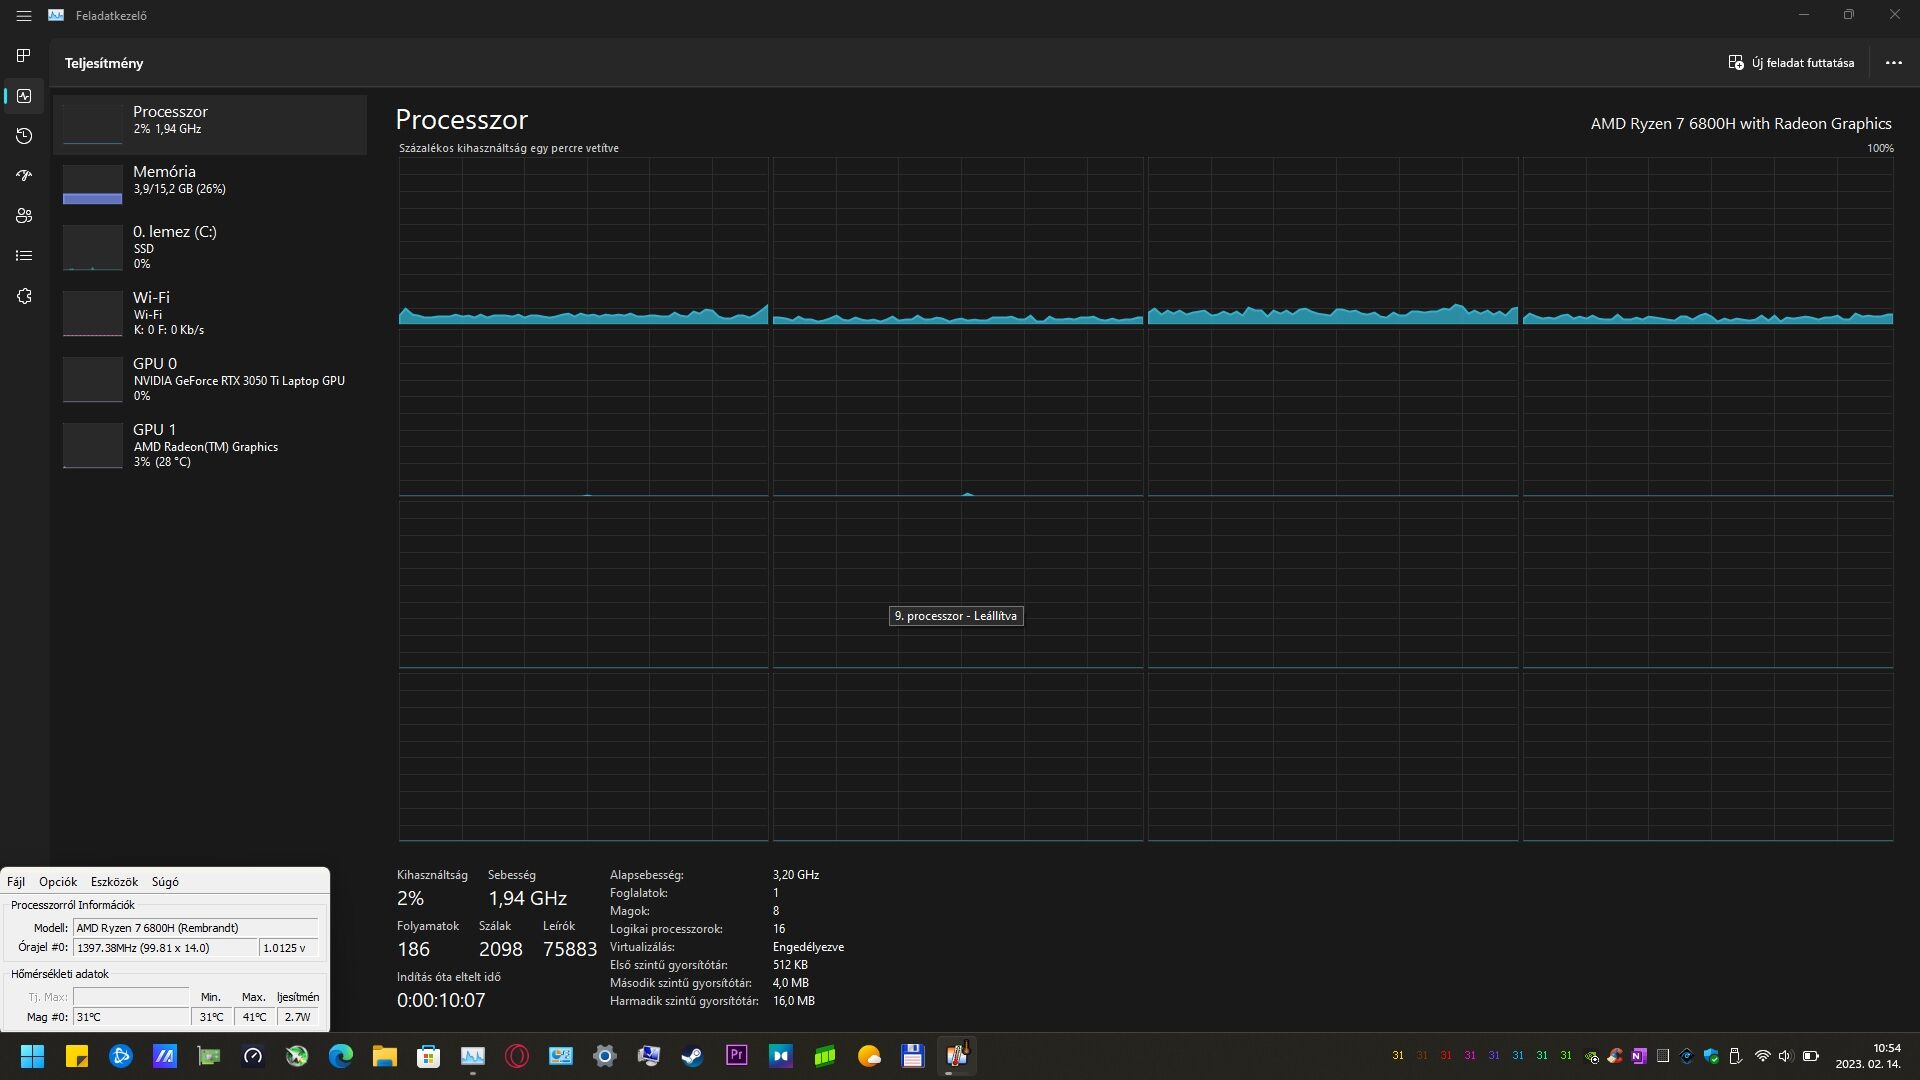Click the Leírók count 75883
Screen dimensions: 1920x1080
[x=570, y=949]
